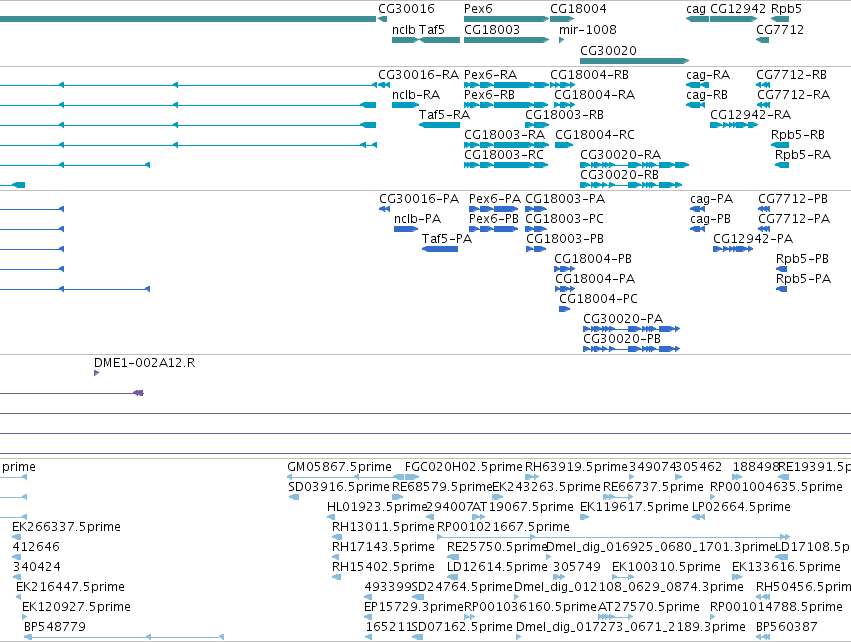851x642 pixels.
Task: Select EST BP560387
Action: [763, 637]
